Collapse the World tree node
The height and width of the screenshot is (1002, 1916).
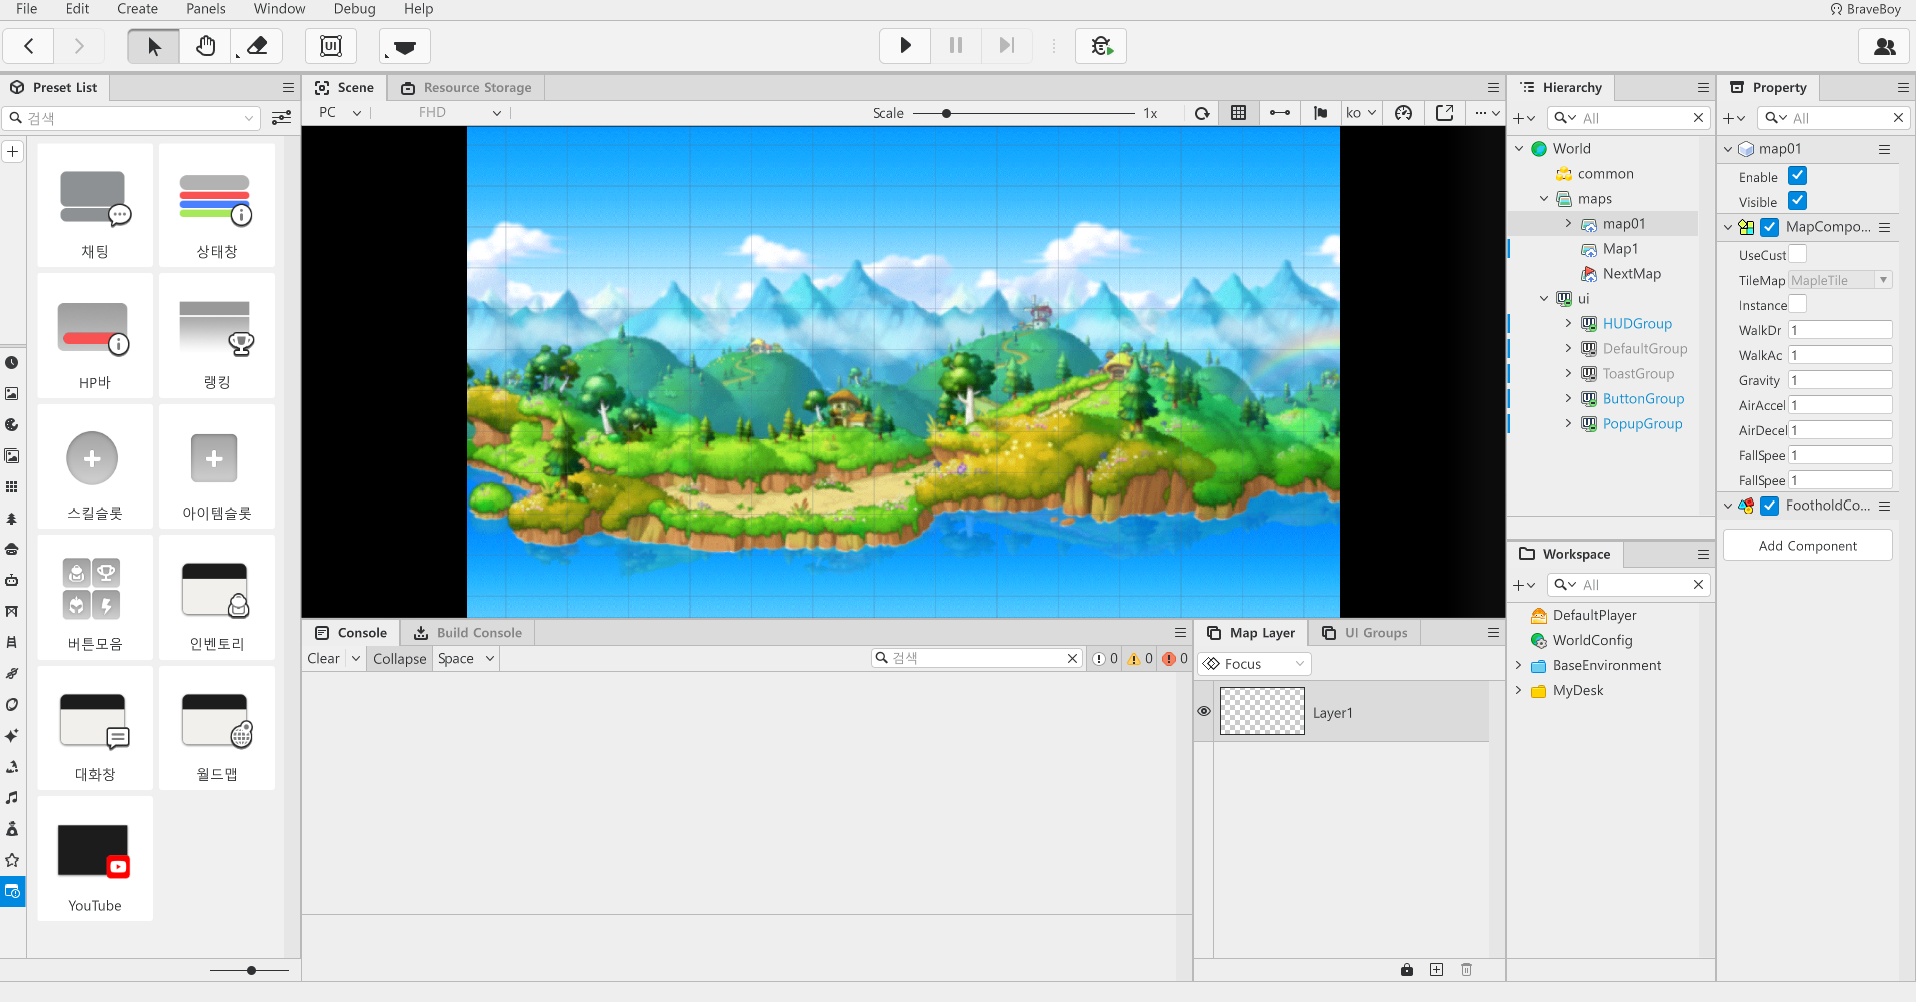pyautogui.click(x=1519, y=149)
